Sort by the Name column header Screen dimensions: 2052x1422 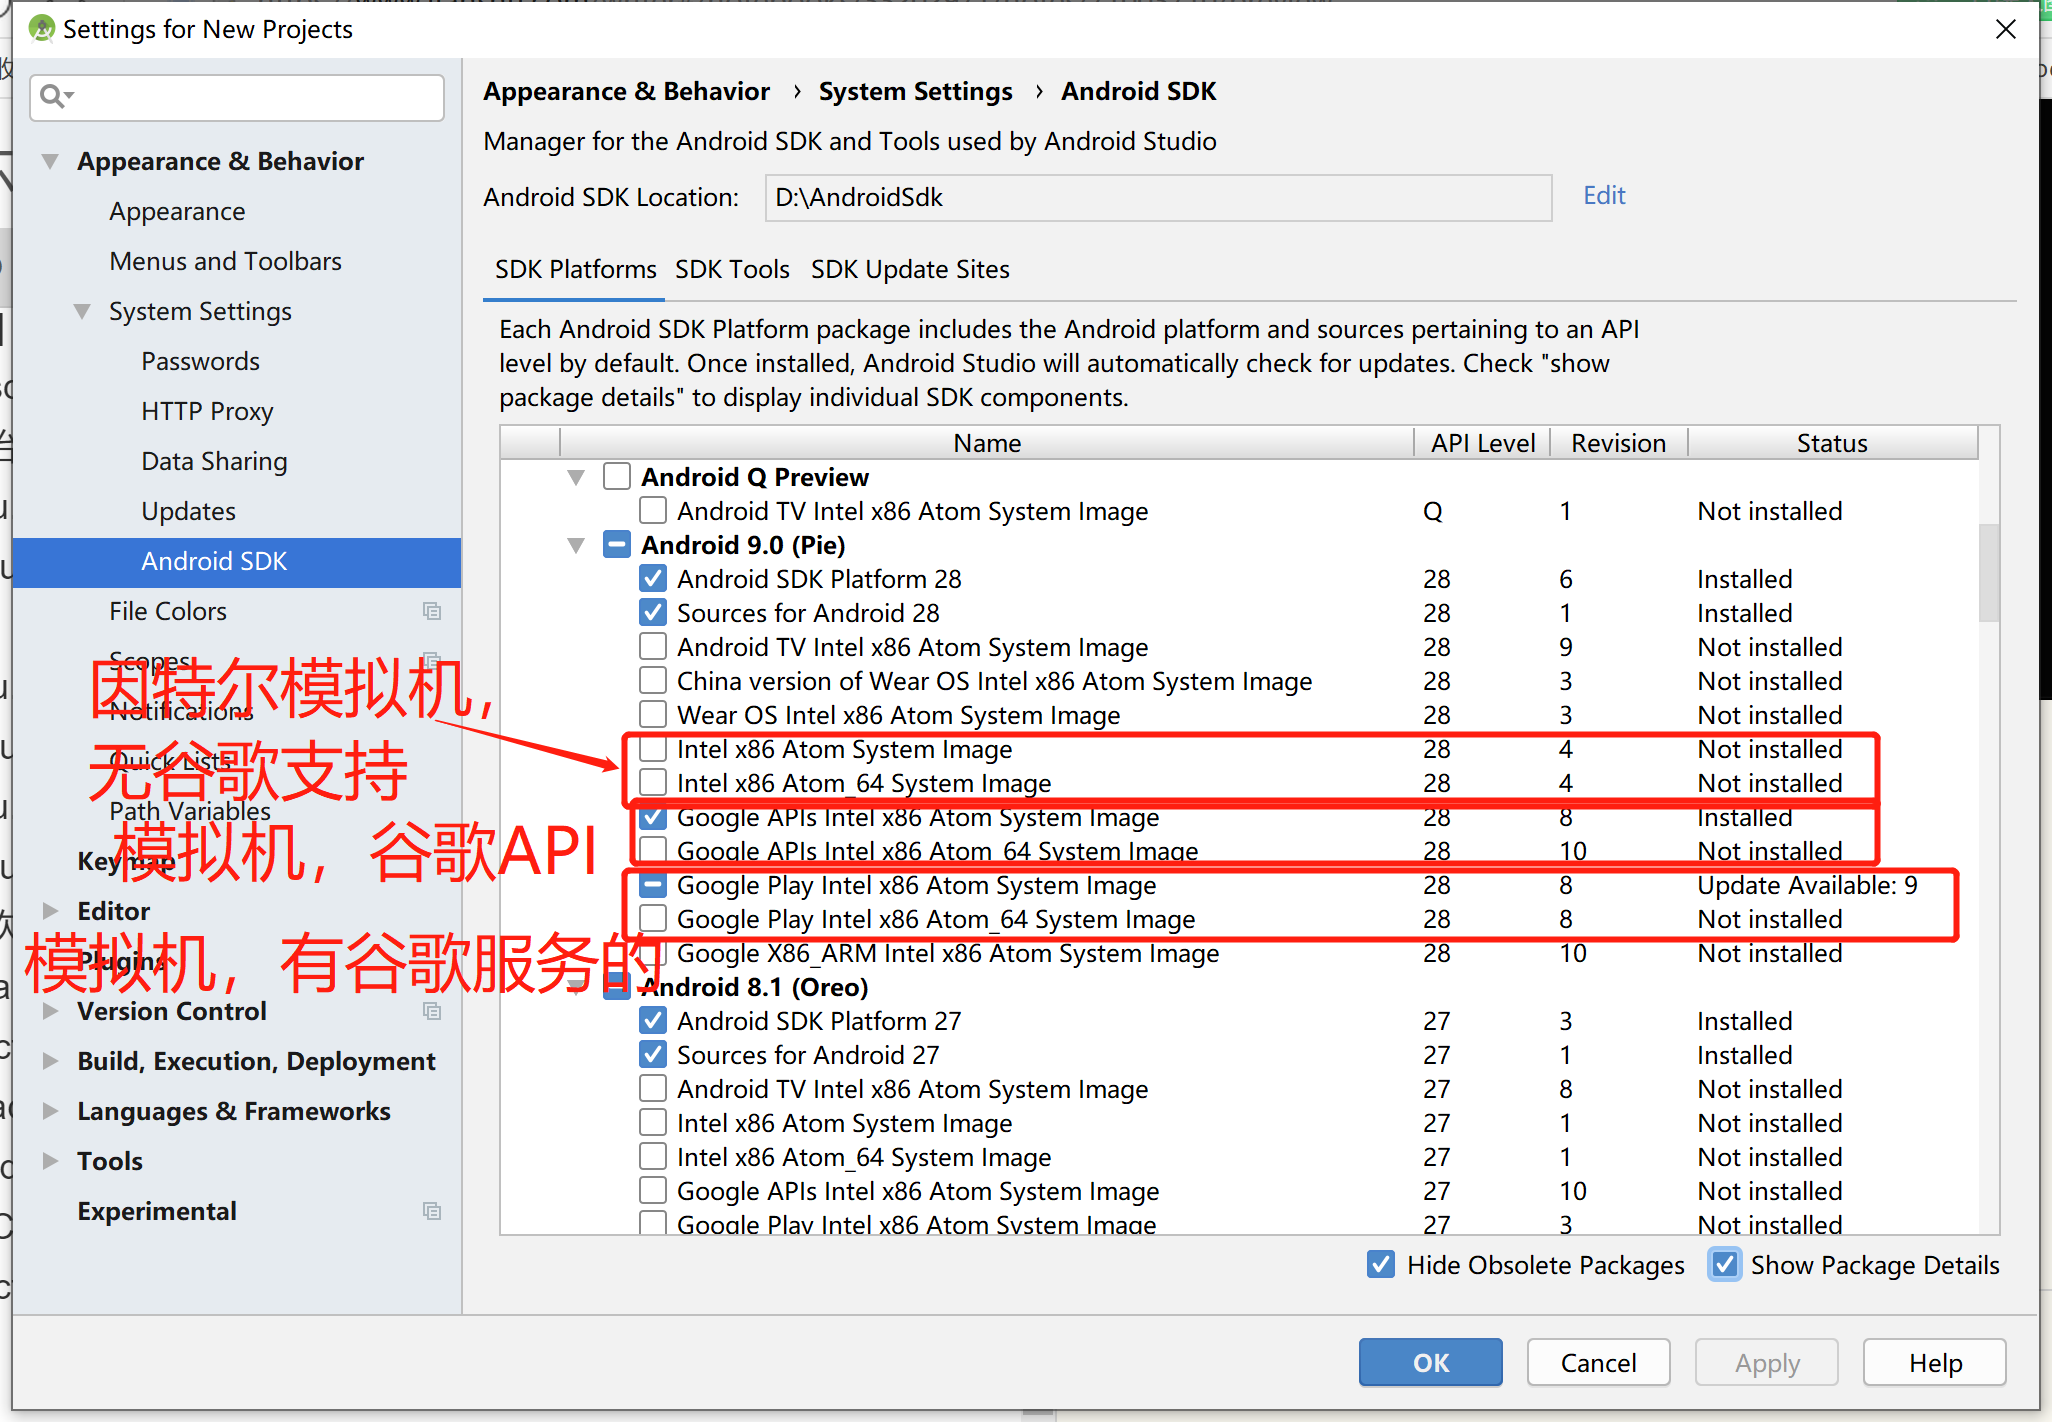pyautogui.click(x=987, y=443)
